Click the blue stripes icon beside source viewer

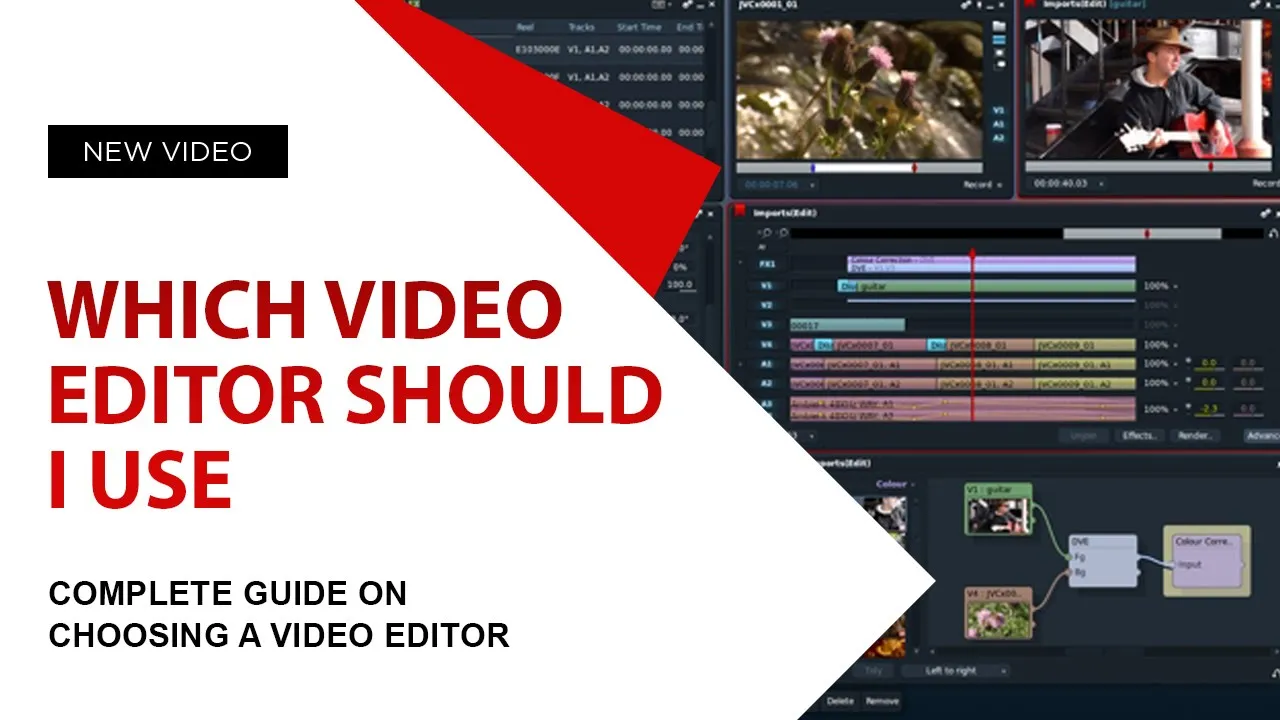(x=999, y=42)
